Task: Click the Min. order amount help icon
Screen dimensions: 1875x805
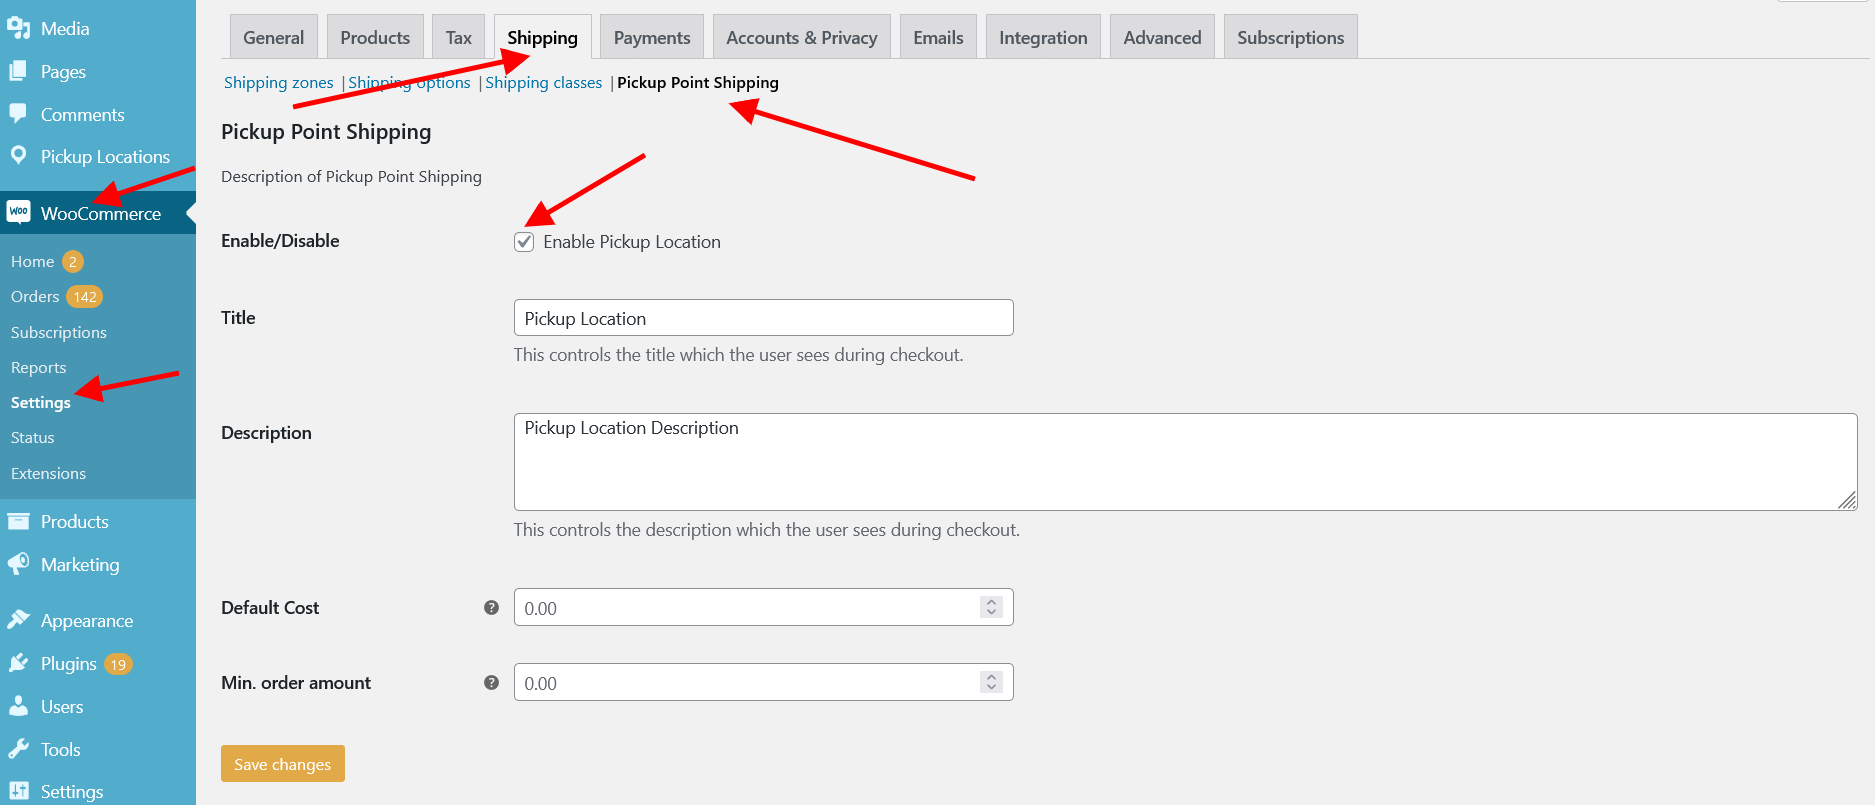Action: point(491,682)
